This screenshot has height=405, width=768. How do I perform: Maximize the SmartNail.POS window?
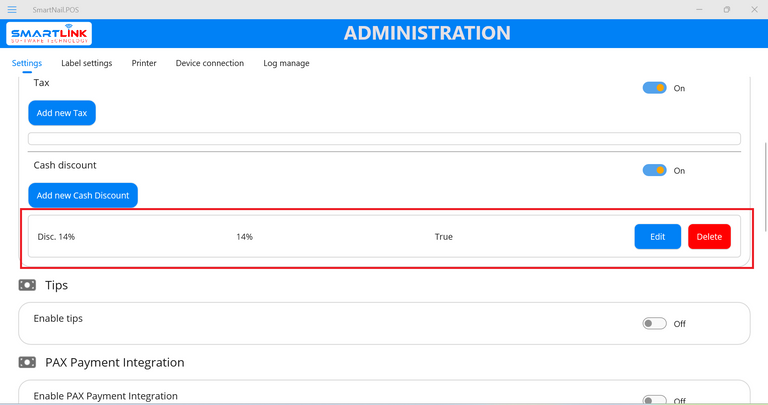(727, 9)
